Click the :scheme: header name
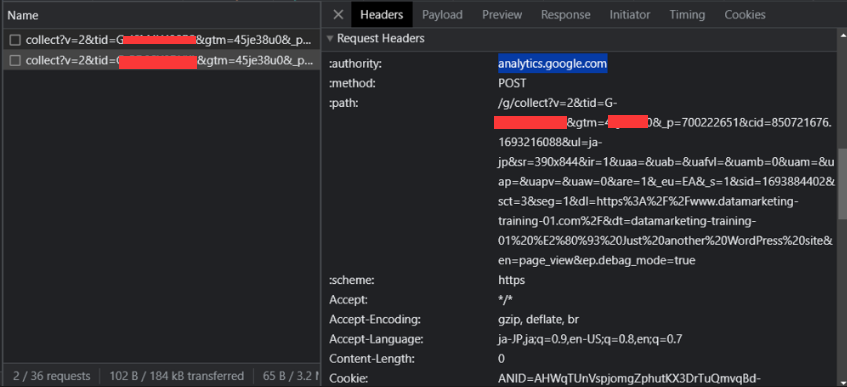This screenshot has width=847, height=387. (x=352, y=280)
